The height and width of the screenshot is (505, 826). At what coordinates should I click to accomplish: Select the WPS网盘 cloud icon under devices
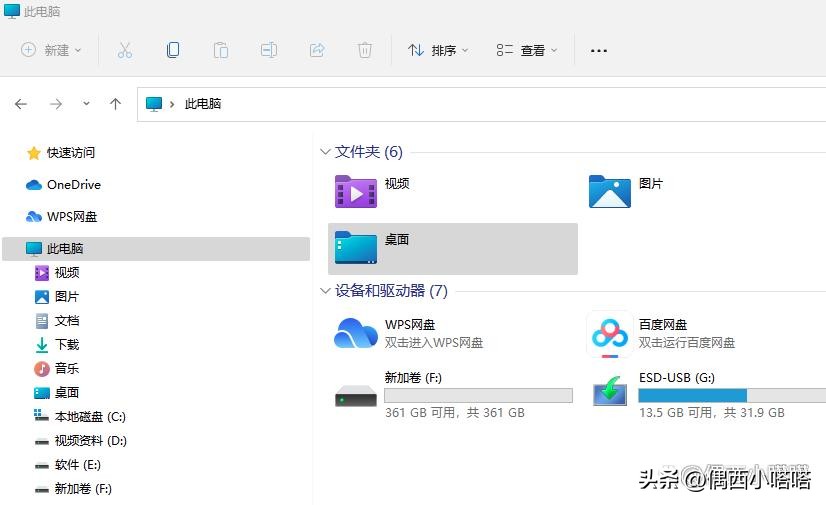356,333
